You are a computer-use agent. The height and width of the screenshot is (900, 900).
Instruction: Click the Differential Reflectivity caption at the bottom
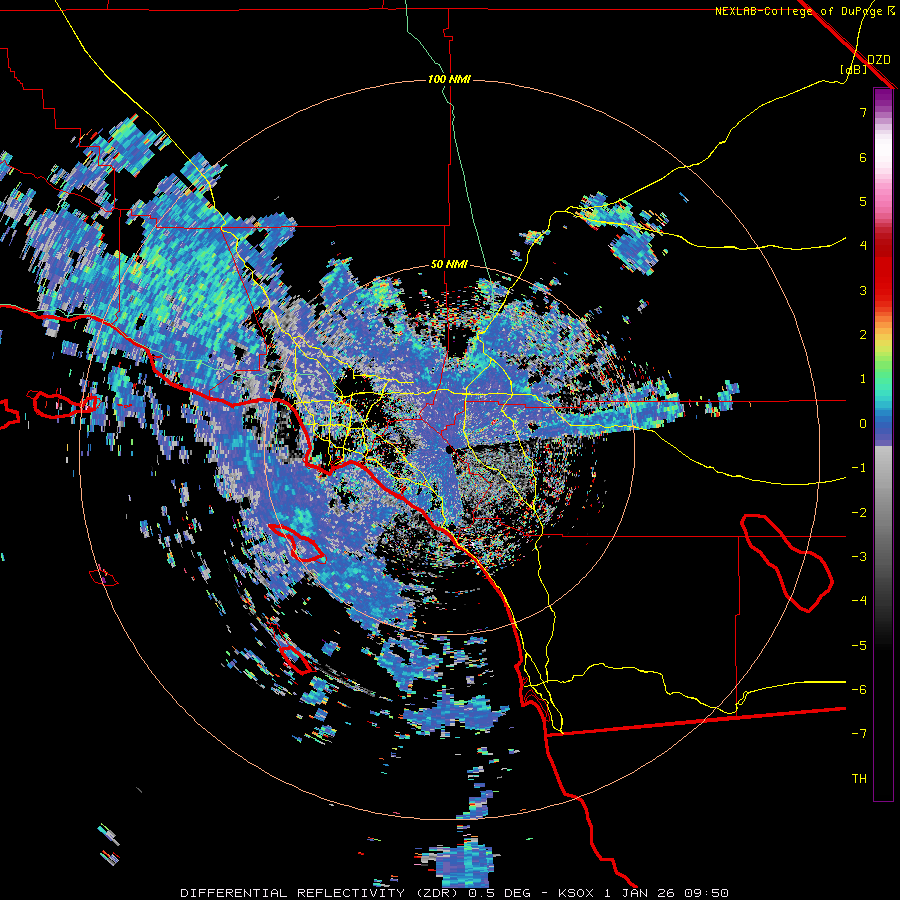tap(454, 893)
